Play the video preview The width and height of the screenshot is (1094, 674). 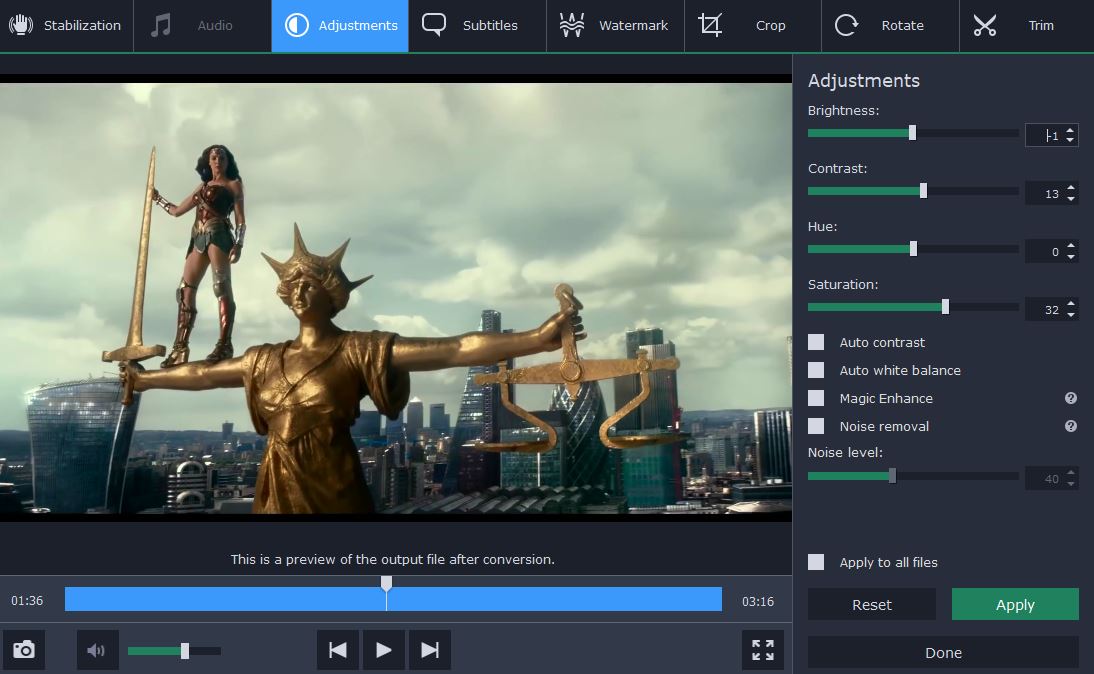tap(384, 650)
